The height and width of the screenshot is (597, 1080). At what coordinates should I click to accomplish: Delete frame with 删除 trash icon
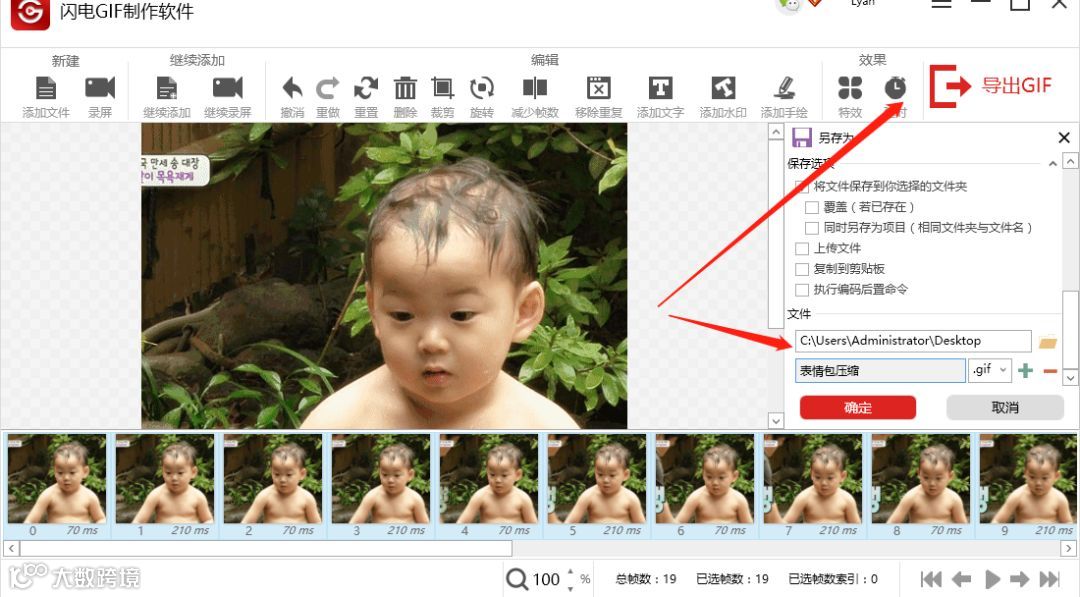405,88
